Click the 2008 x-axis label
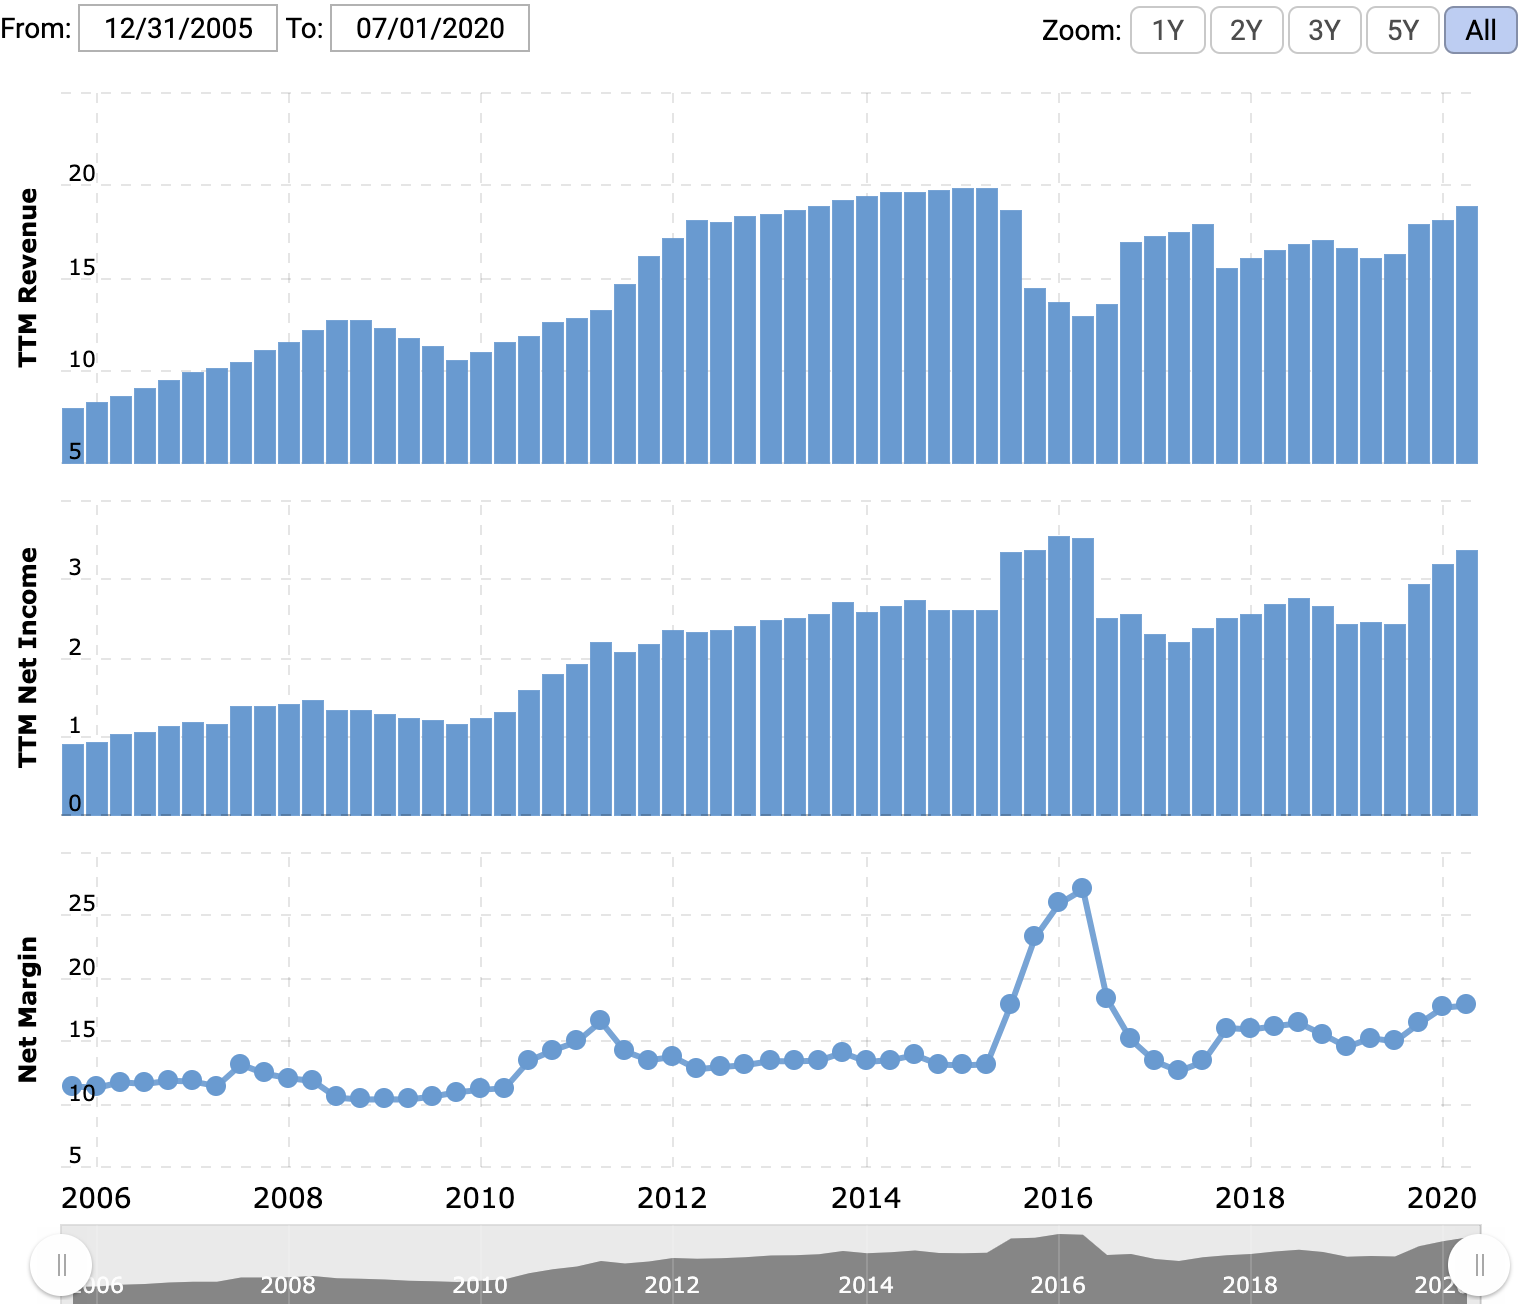 [288, 1198]
